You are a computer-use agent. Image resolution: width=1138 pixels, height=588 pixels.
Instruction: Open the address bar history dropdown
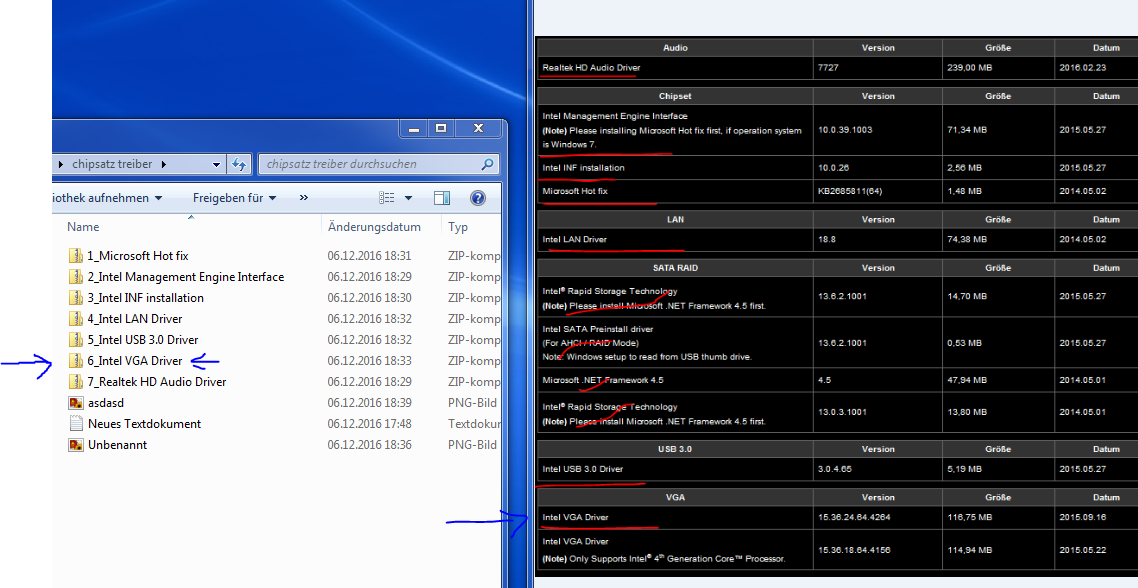pyautogui.click(x=216, y=165)
